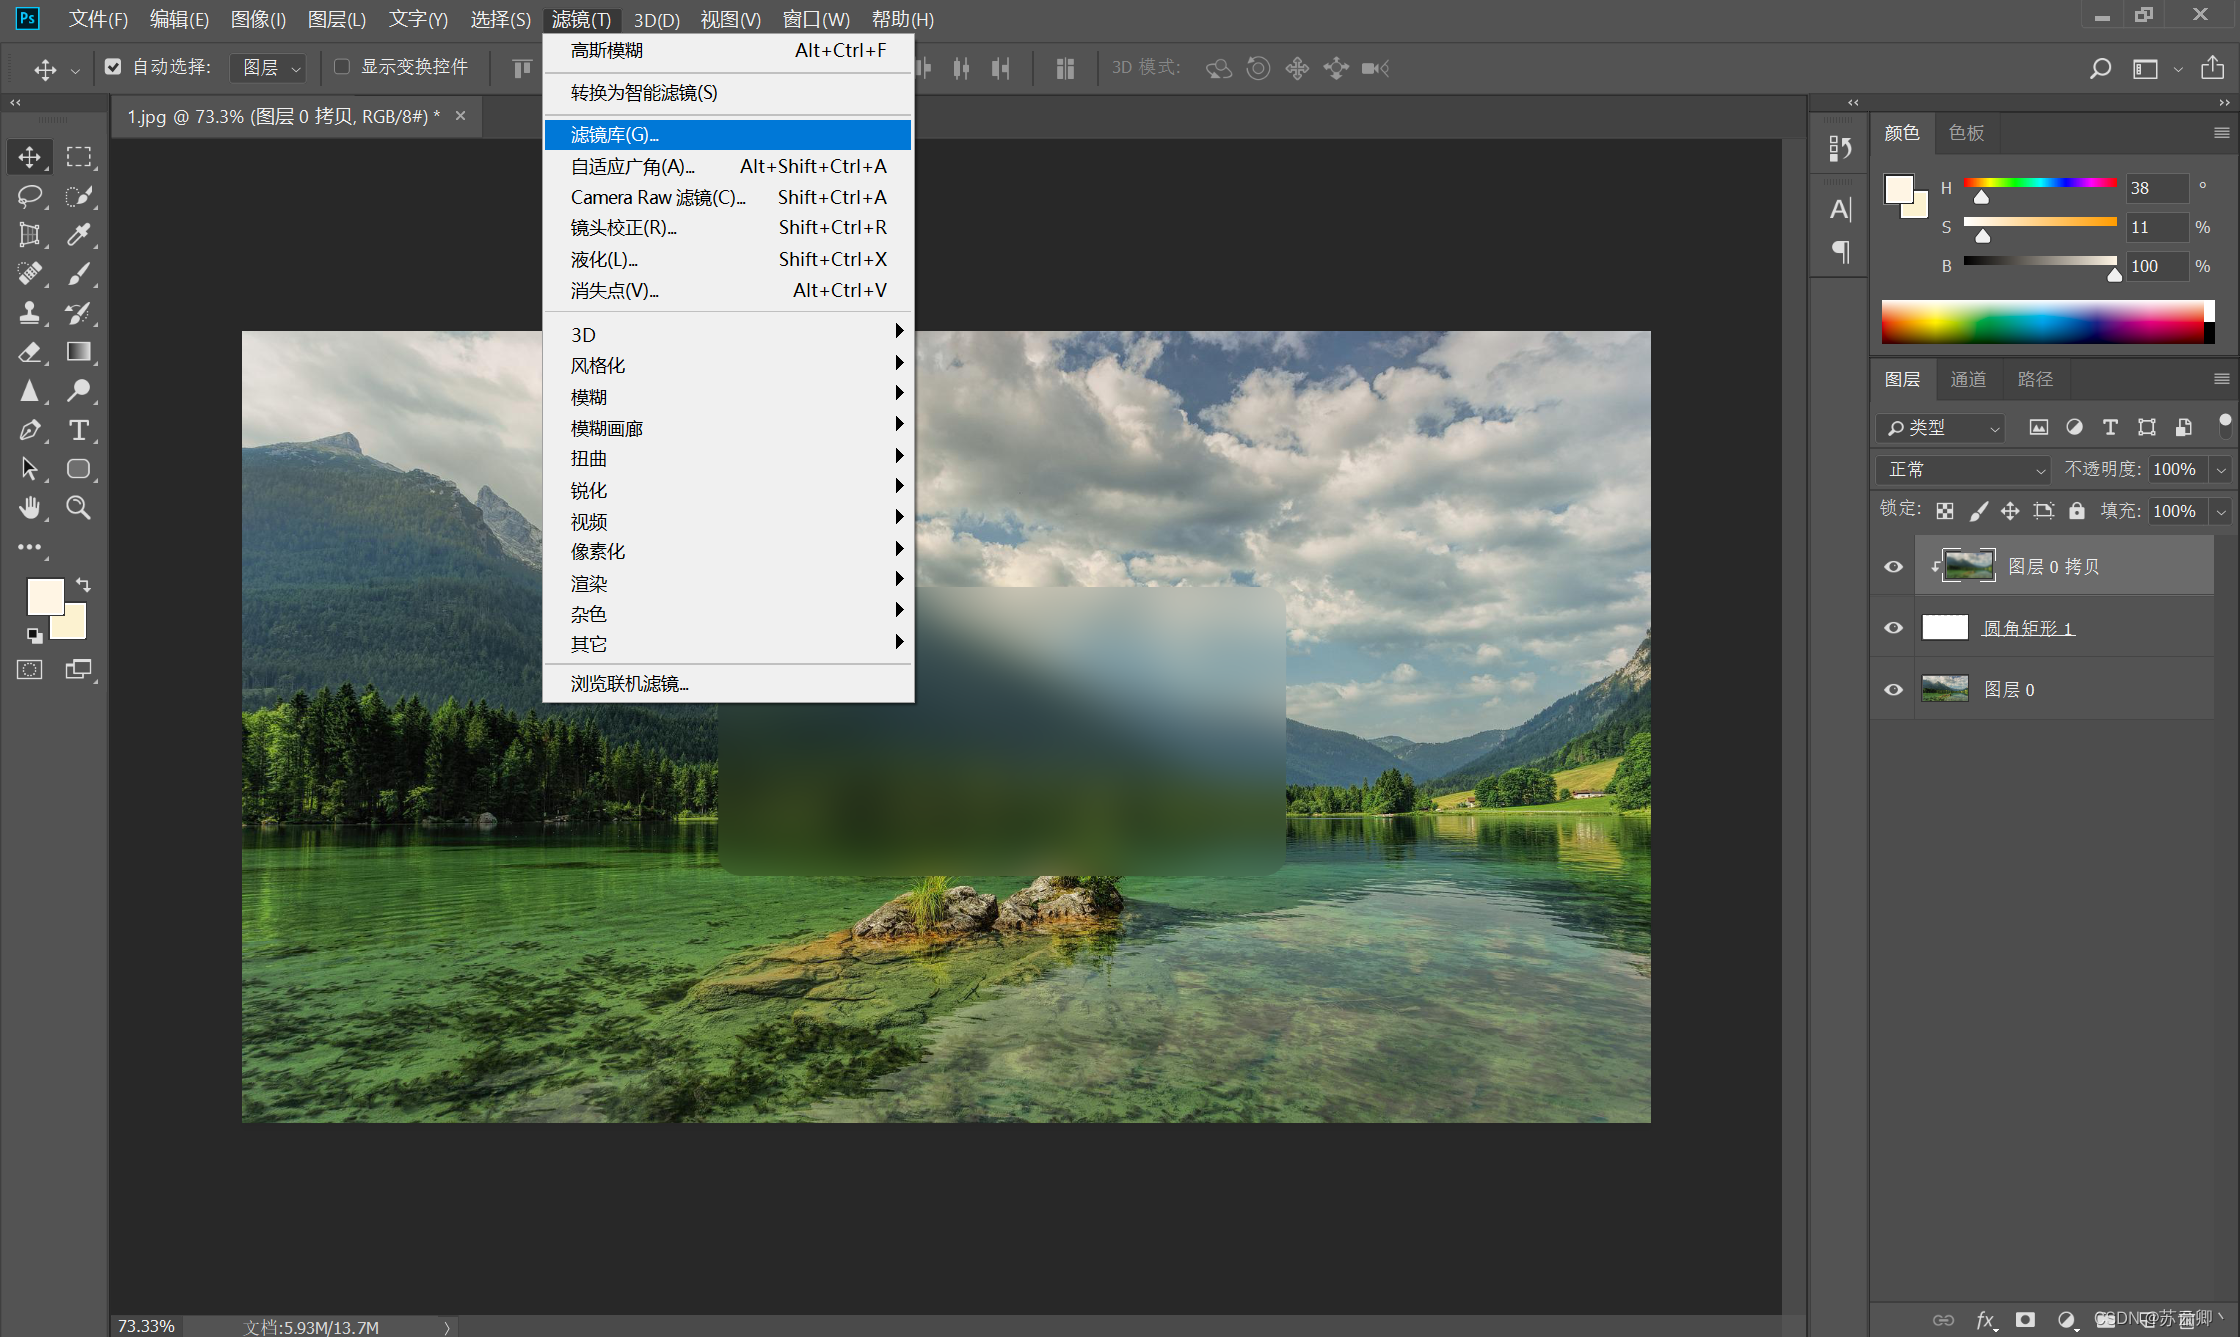
Task: Select the Rounded Rectangle shape tool
Action: (x=79, y=469)
